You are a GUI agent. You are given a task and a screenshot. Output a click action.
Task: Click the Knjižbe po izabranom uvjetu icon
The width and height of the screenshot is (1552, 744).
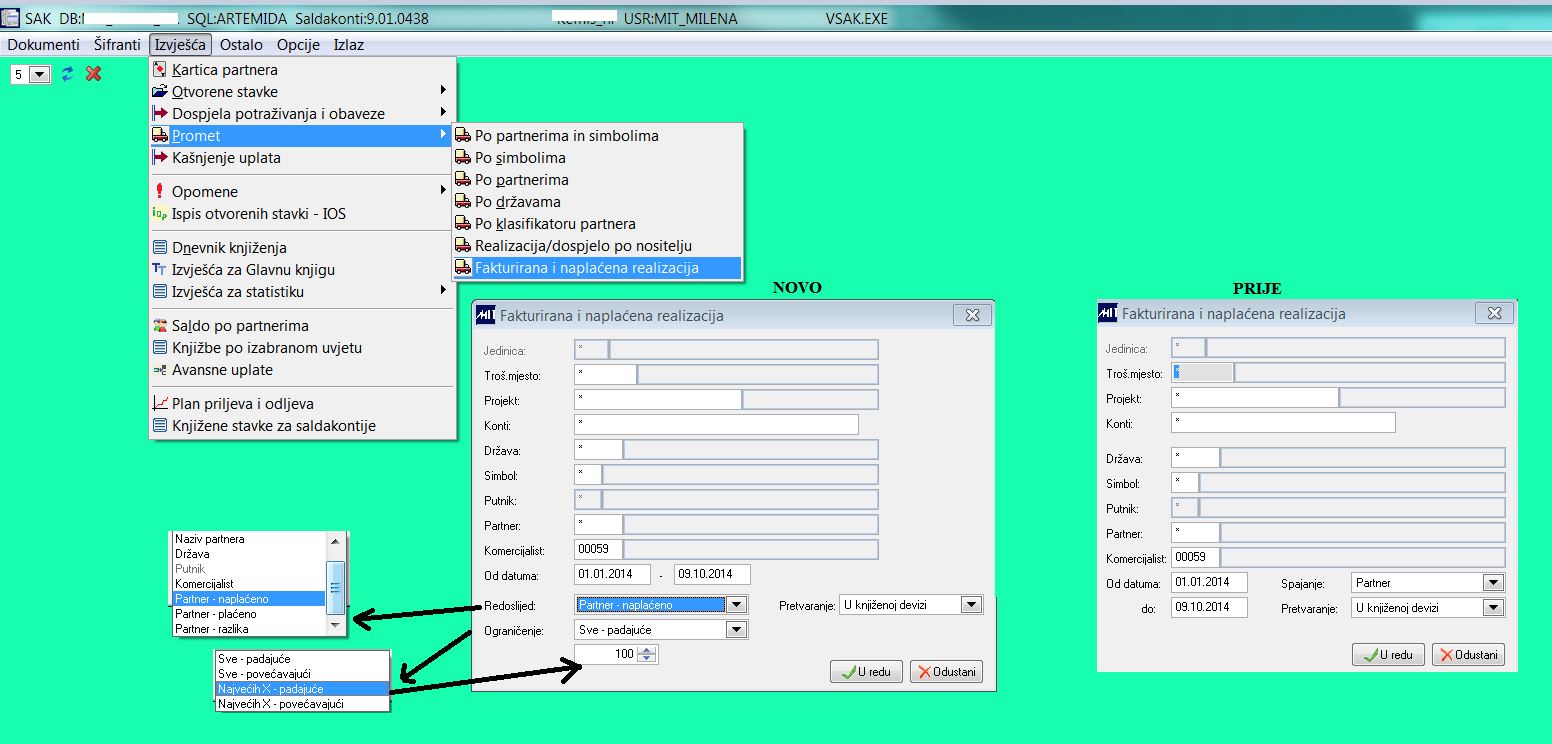(160, 348)
